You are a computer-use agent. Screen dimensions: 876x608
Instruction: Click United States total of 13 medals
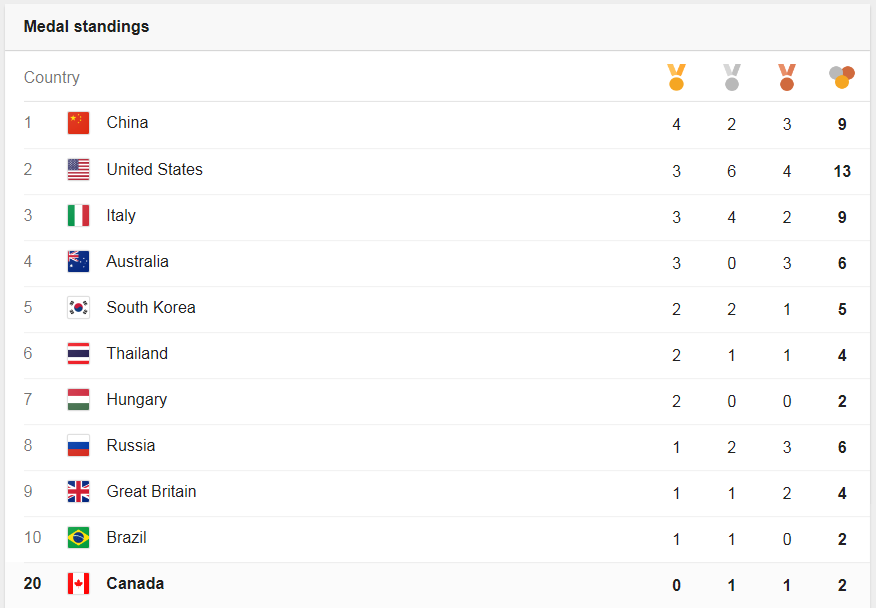(842, 171)
